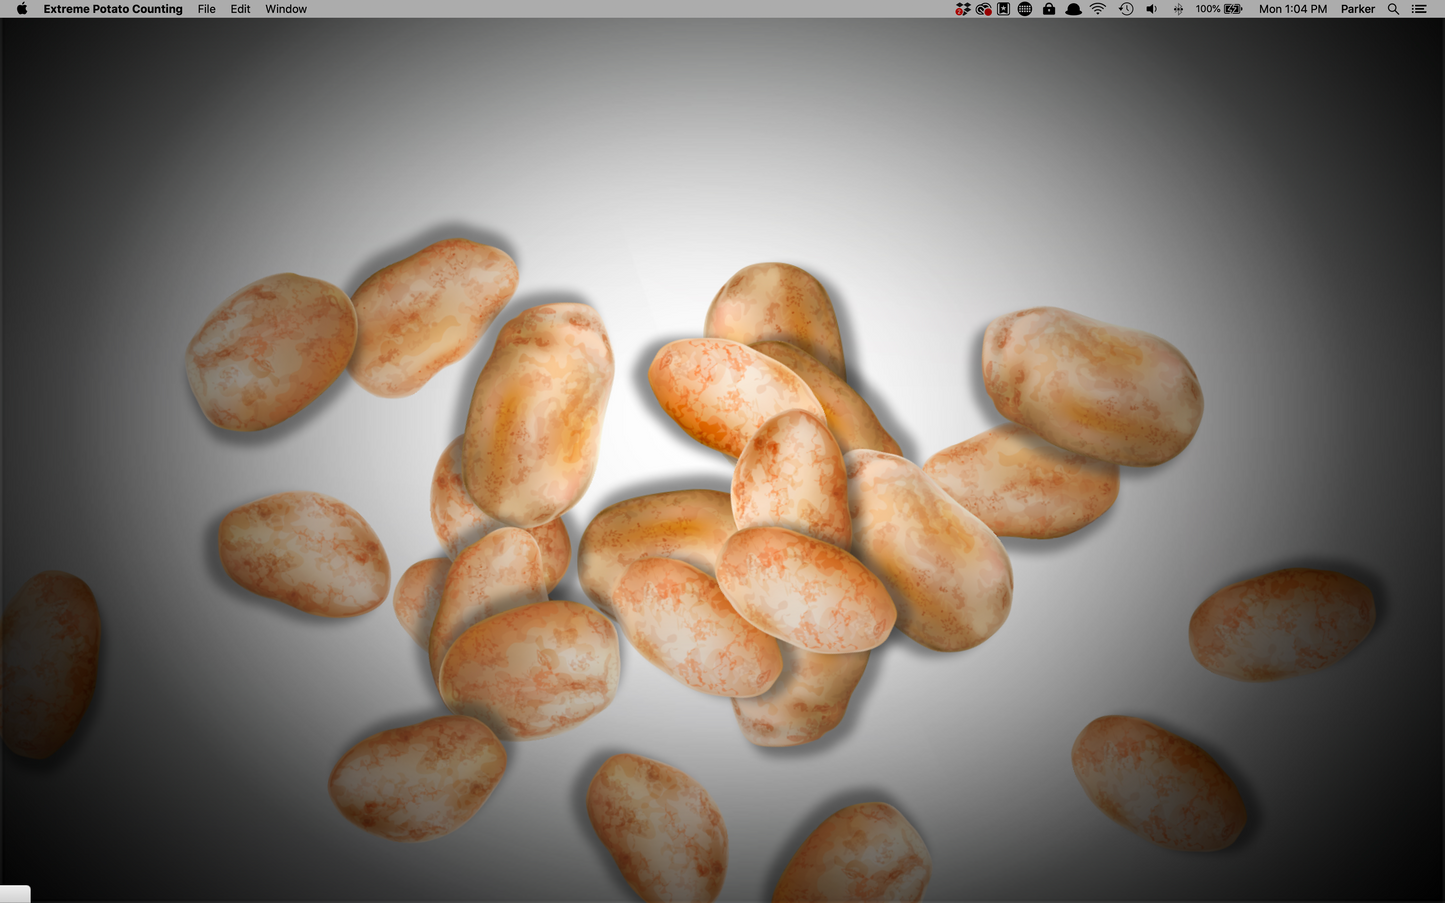Open the File menu
The image size is (1445, 903).
click(x=206, y=9)
